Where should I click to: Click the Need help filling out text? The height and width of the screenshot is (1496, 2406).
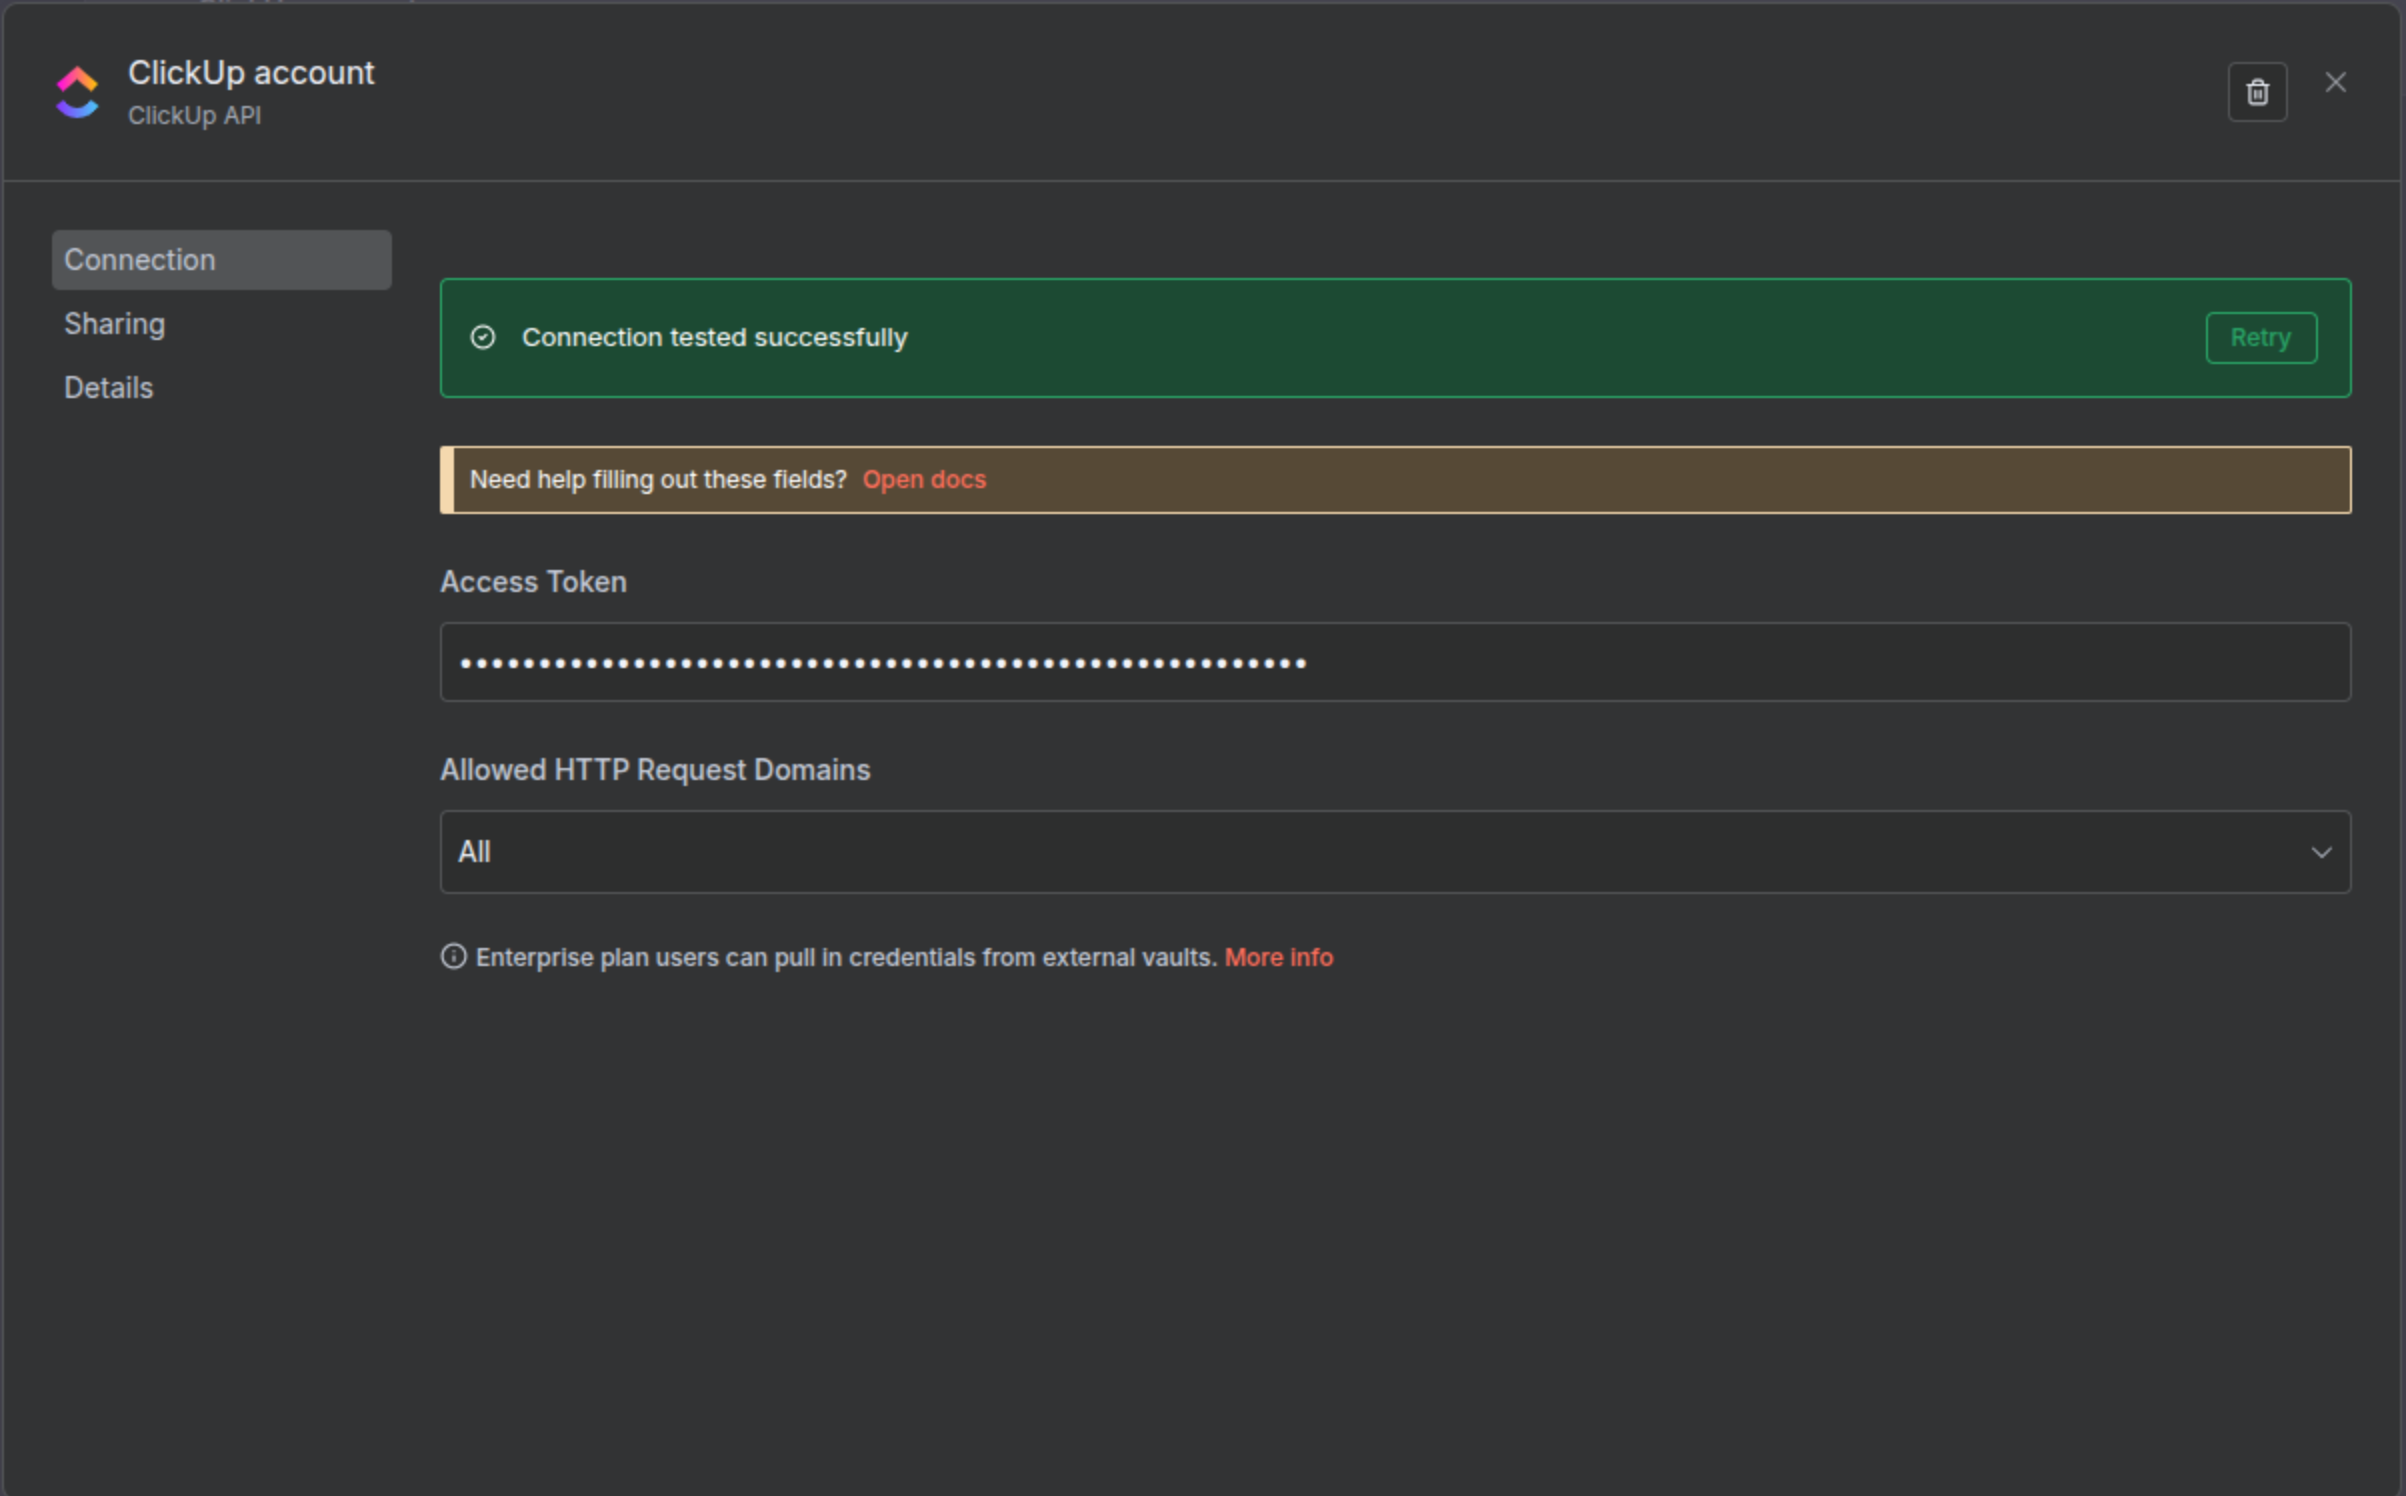(x=658, y=480)
